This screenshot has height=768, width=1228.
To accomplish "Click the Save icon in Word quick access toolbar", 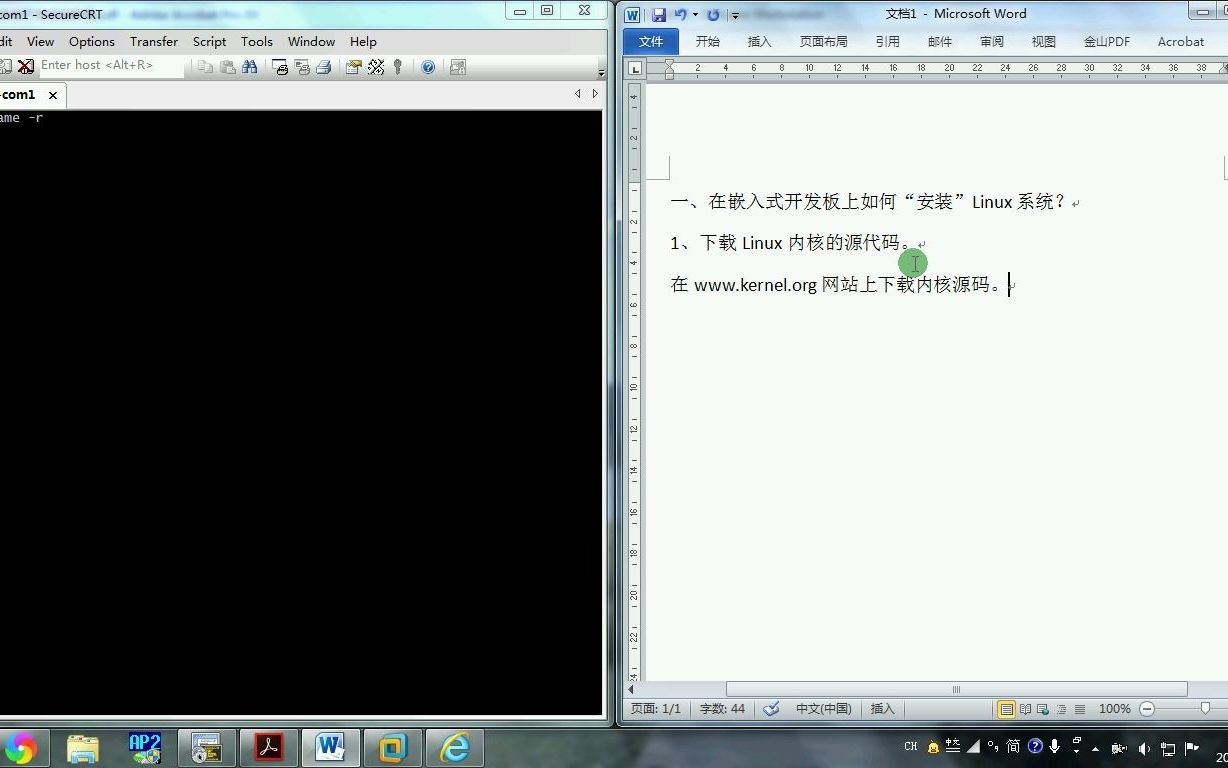I will 658,14.
